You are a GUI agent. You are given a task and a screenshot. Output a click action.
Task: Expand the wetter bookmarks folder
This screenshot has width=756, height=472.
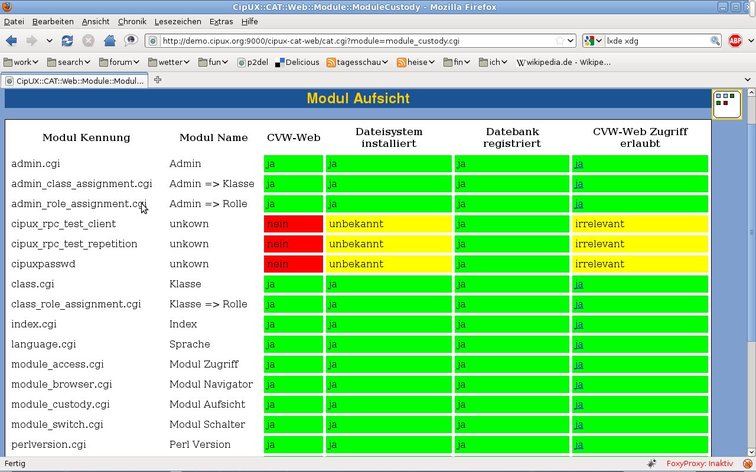coord(169,62)
